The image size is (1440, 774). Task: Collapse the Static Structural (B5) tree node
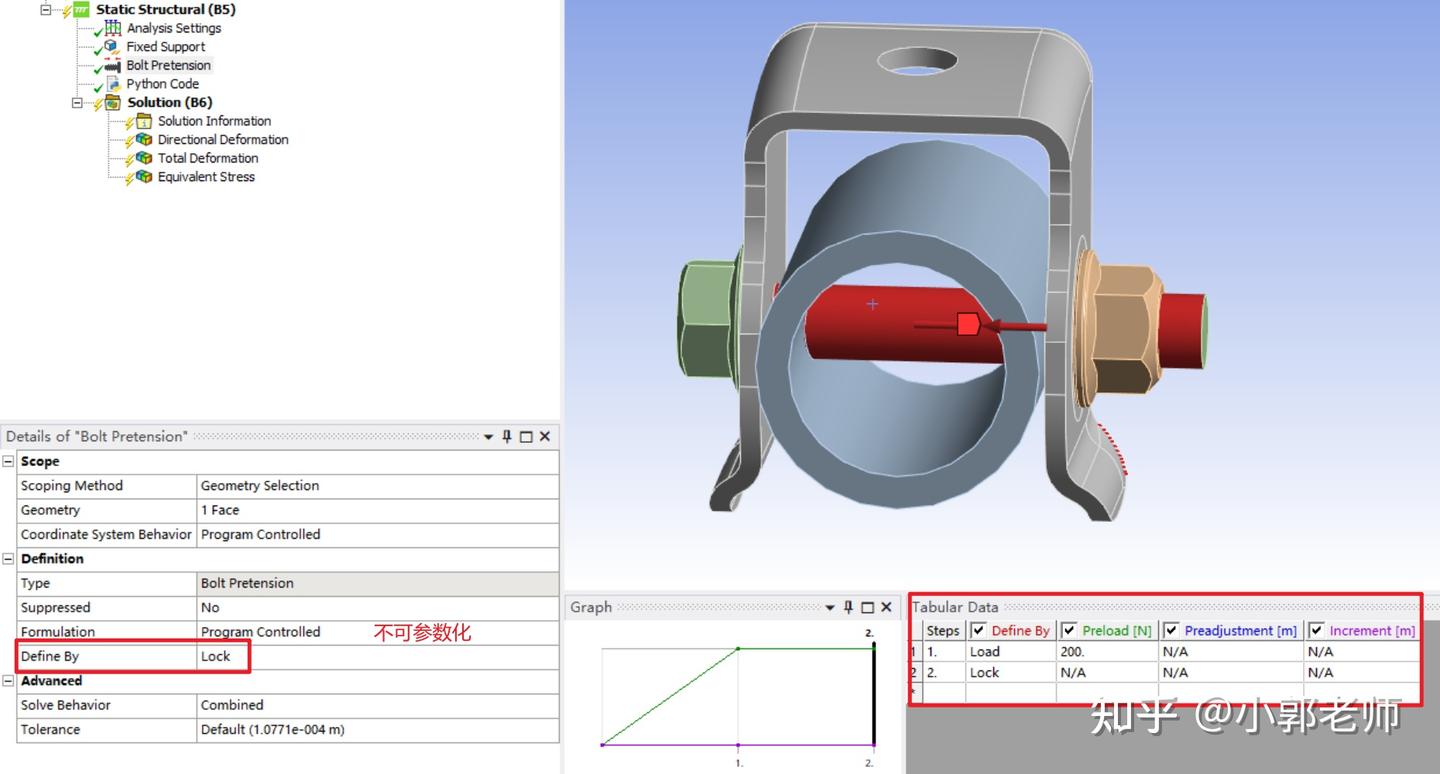click(x=46, y=10)
